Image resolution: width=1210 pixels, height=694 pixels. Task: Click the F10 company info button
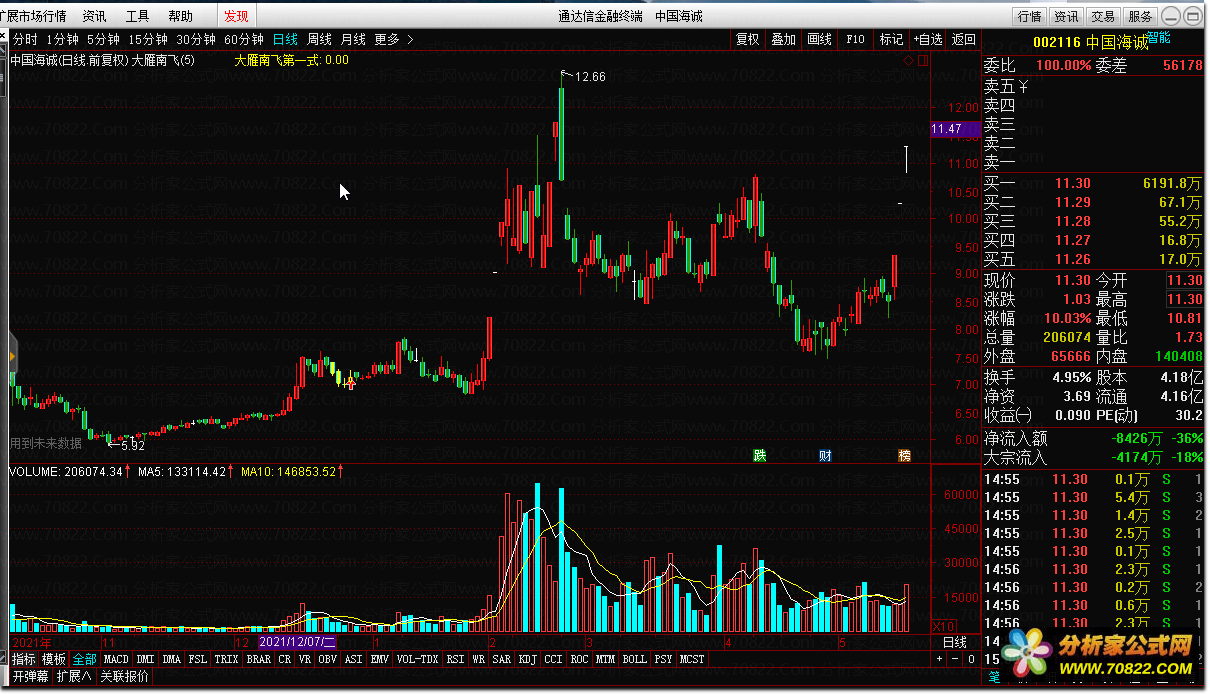tap(855, 39)
